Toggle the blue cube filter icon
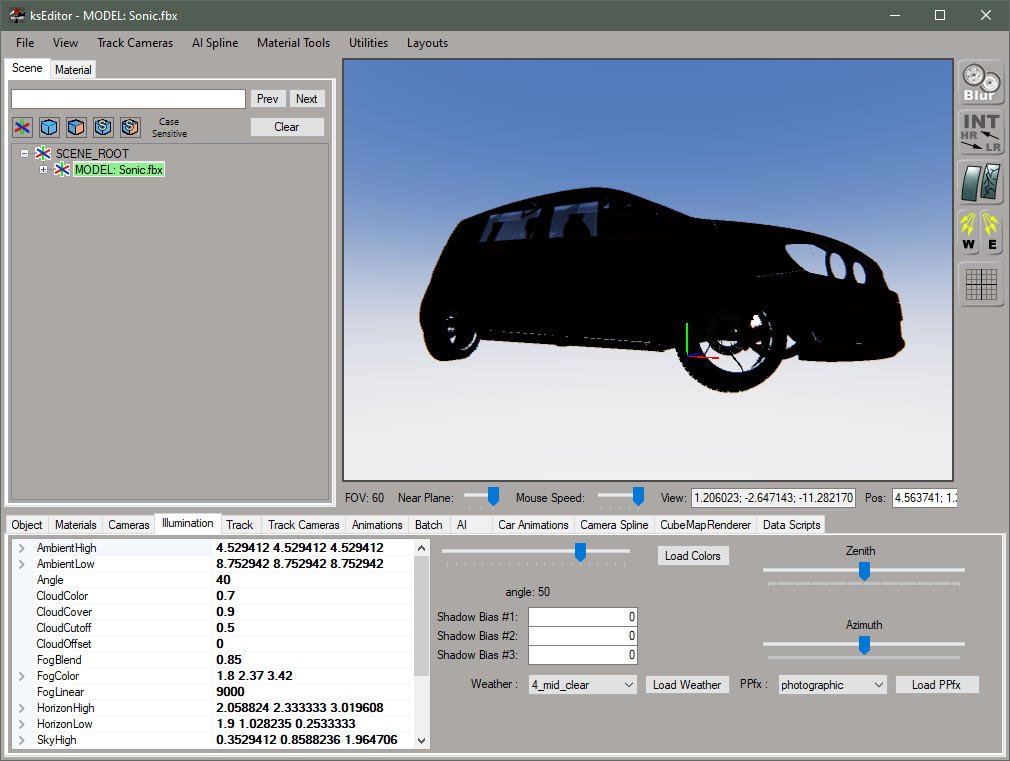Screen dimensions: 1010x761 tap(49, 127)
